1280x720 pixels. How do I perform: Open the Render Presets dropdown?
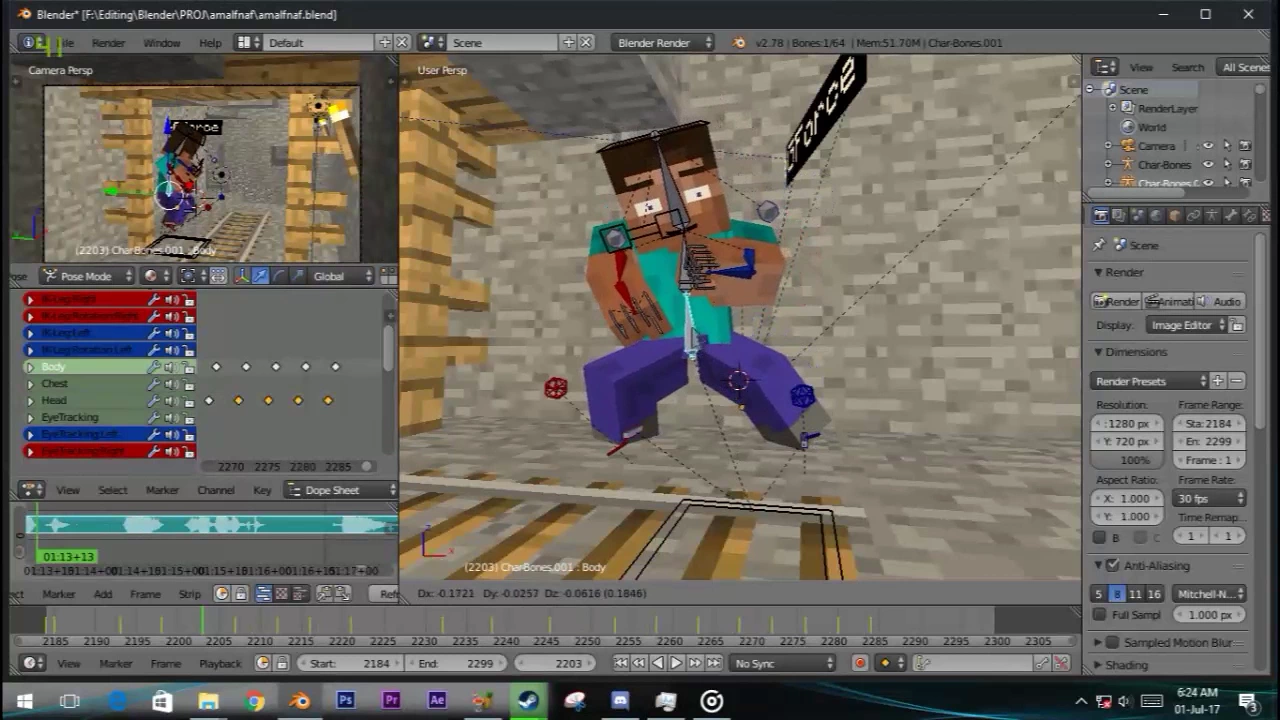pyautogui.click(x=1150, y=381)
